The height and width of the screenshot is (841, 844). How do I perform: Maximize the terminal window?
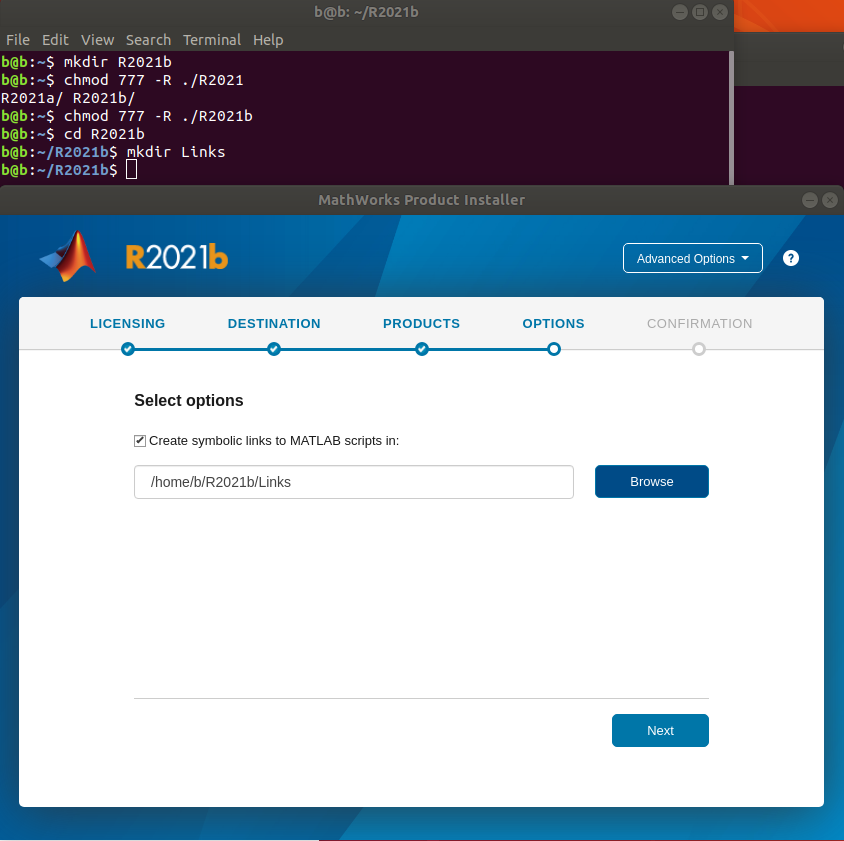tap(700, 12)
